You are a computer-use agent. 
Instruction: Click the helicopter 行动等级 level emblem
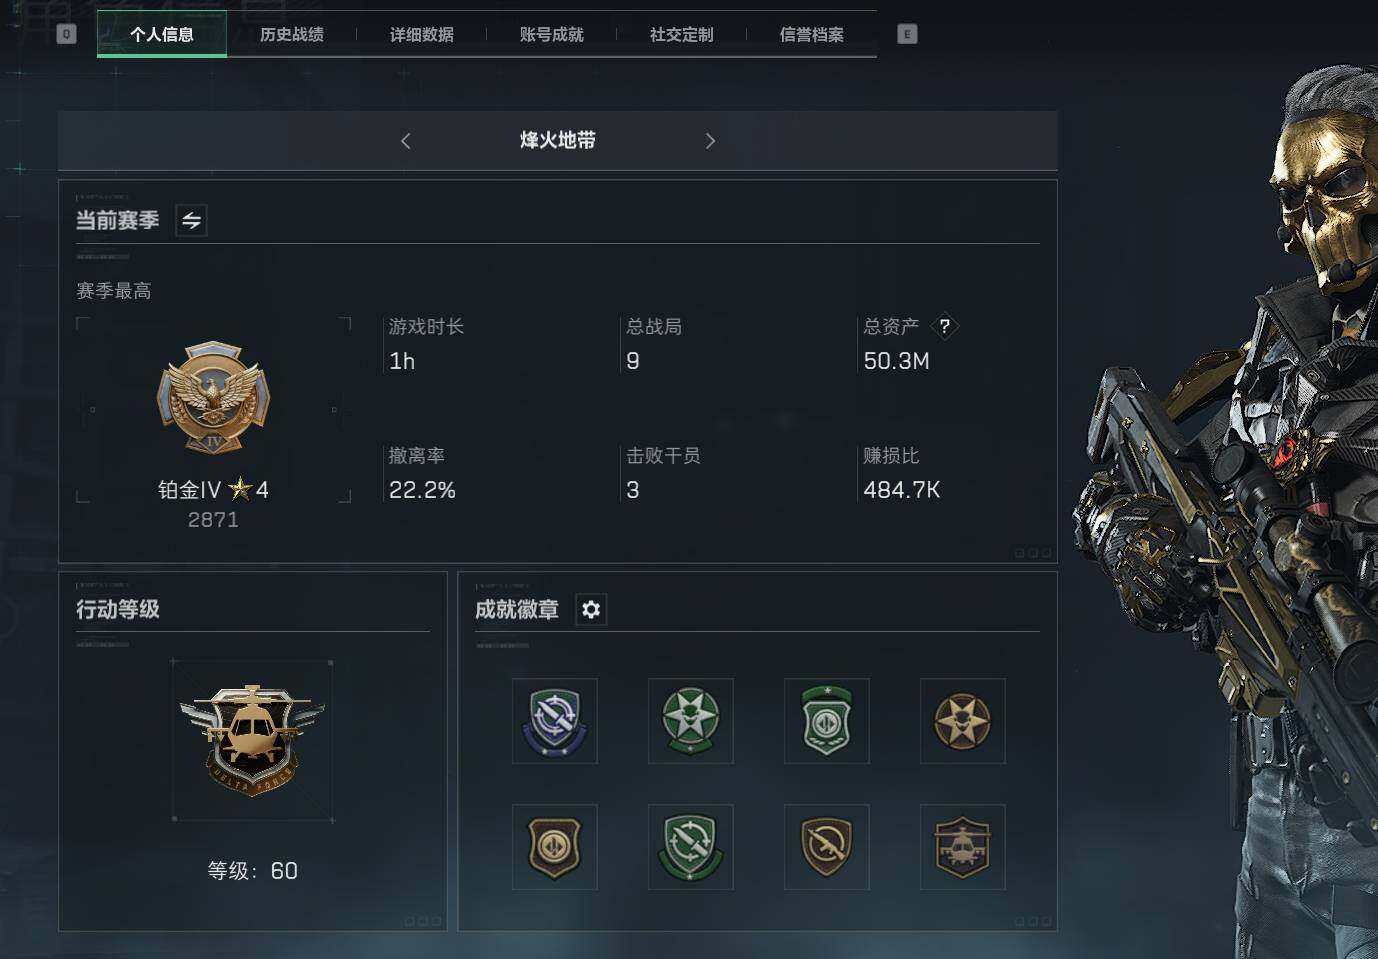pyautogui.click(x=252, y=741)
